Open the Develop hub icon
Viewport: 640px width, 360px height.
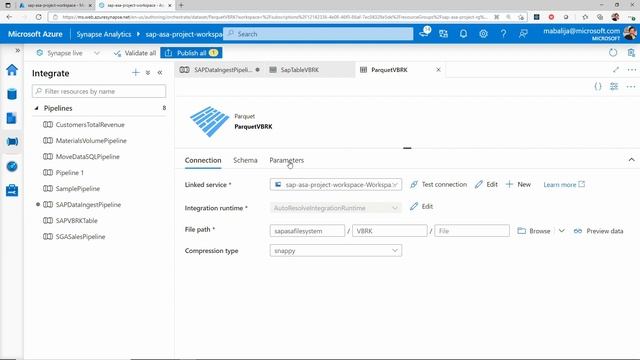[12, 118]
